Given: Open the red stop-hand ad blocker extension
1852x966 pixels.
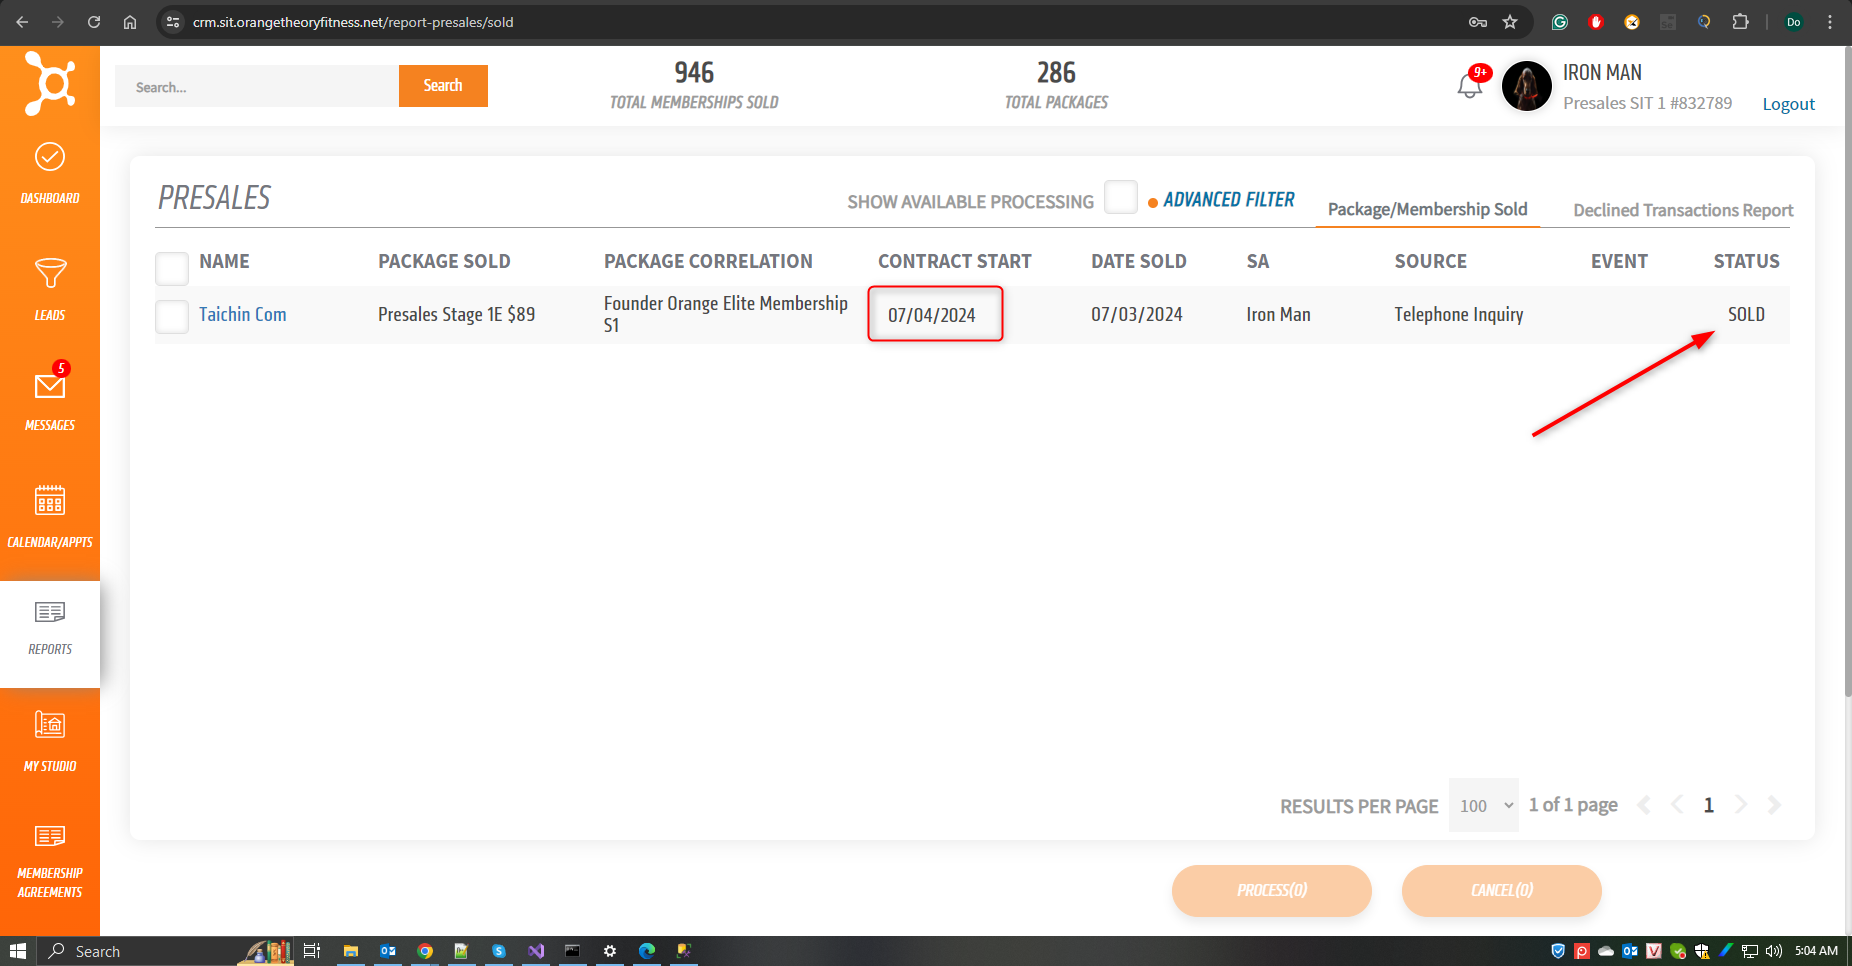Looking at the screenshot, I should pos(1596,22).
